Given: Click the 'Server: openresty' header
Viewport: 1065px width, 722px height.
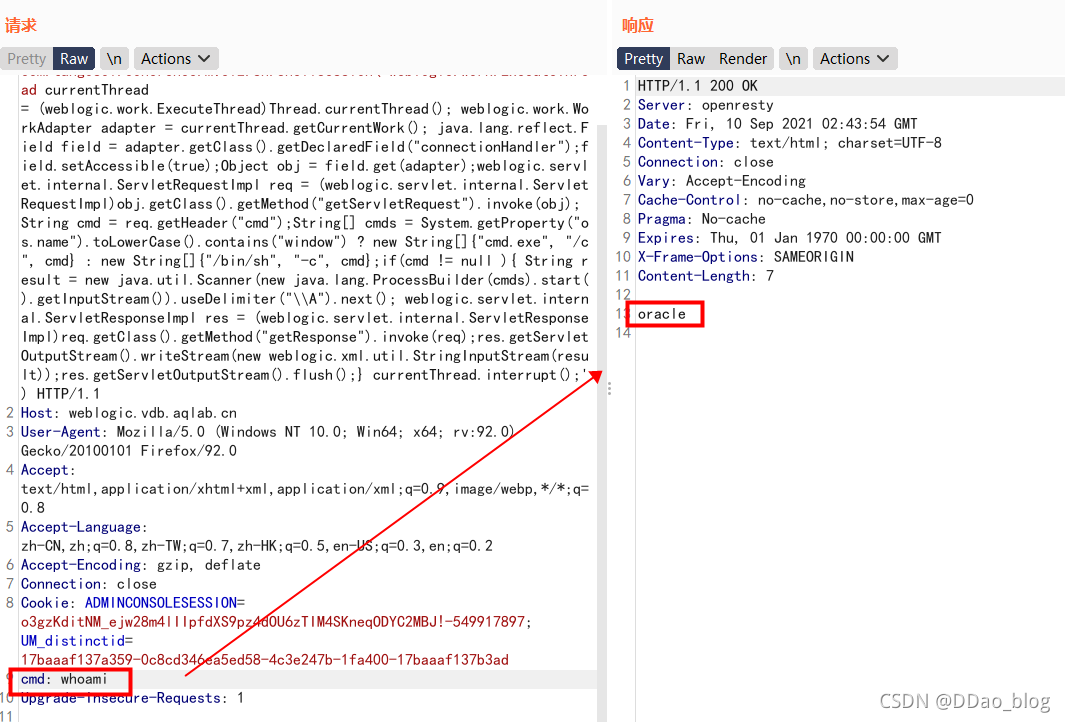Looking at the screenshot, I should (705, 105).
